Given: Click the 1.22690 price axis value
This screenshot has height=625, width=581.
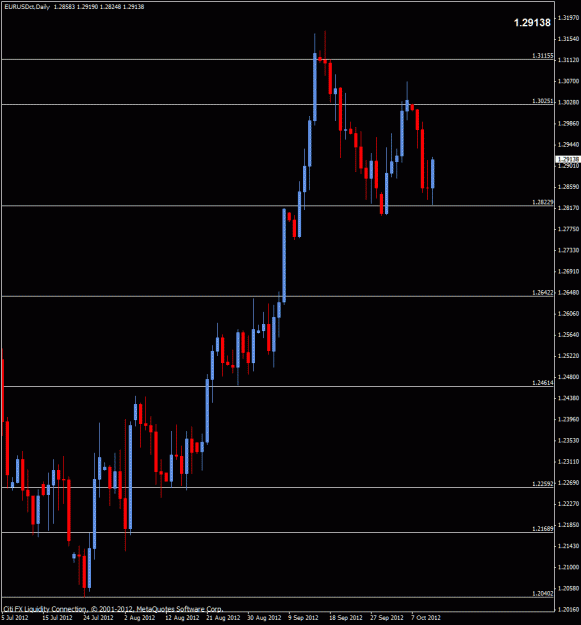Looking at the screenshot, I should tap(568, 482).
